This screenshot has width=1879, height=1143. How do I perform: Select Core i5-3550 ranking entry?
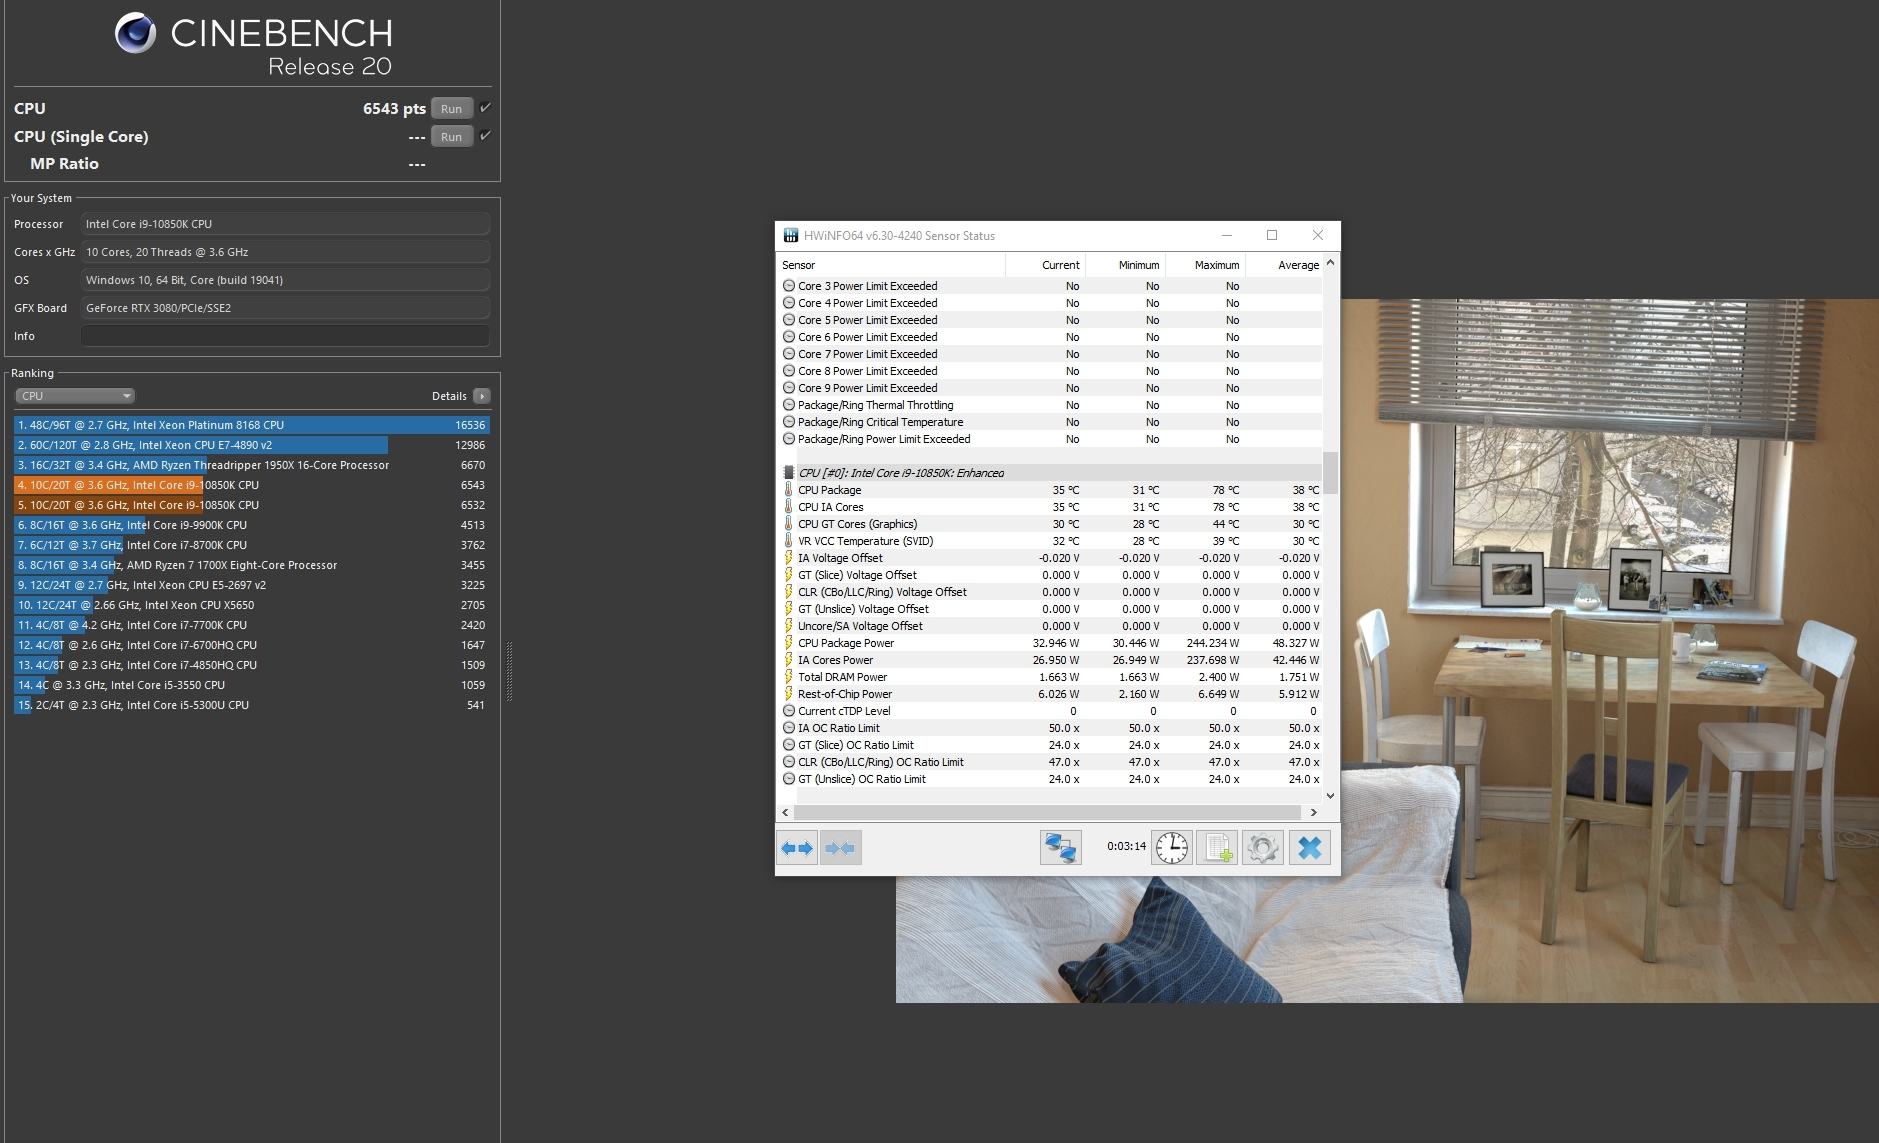pyautogui.click(x=252, y=685)
